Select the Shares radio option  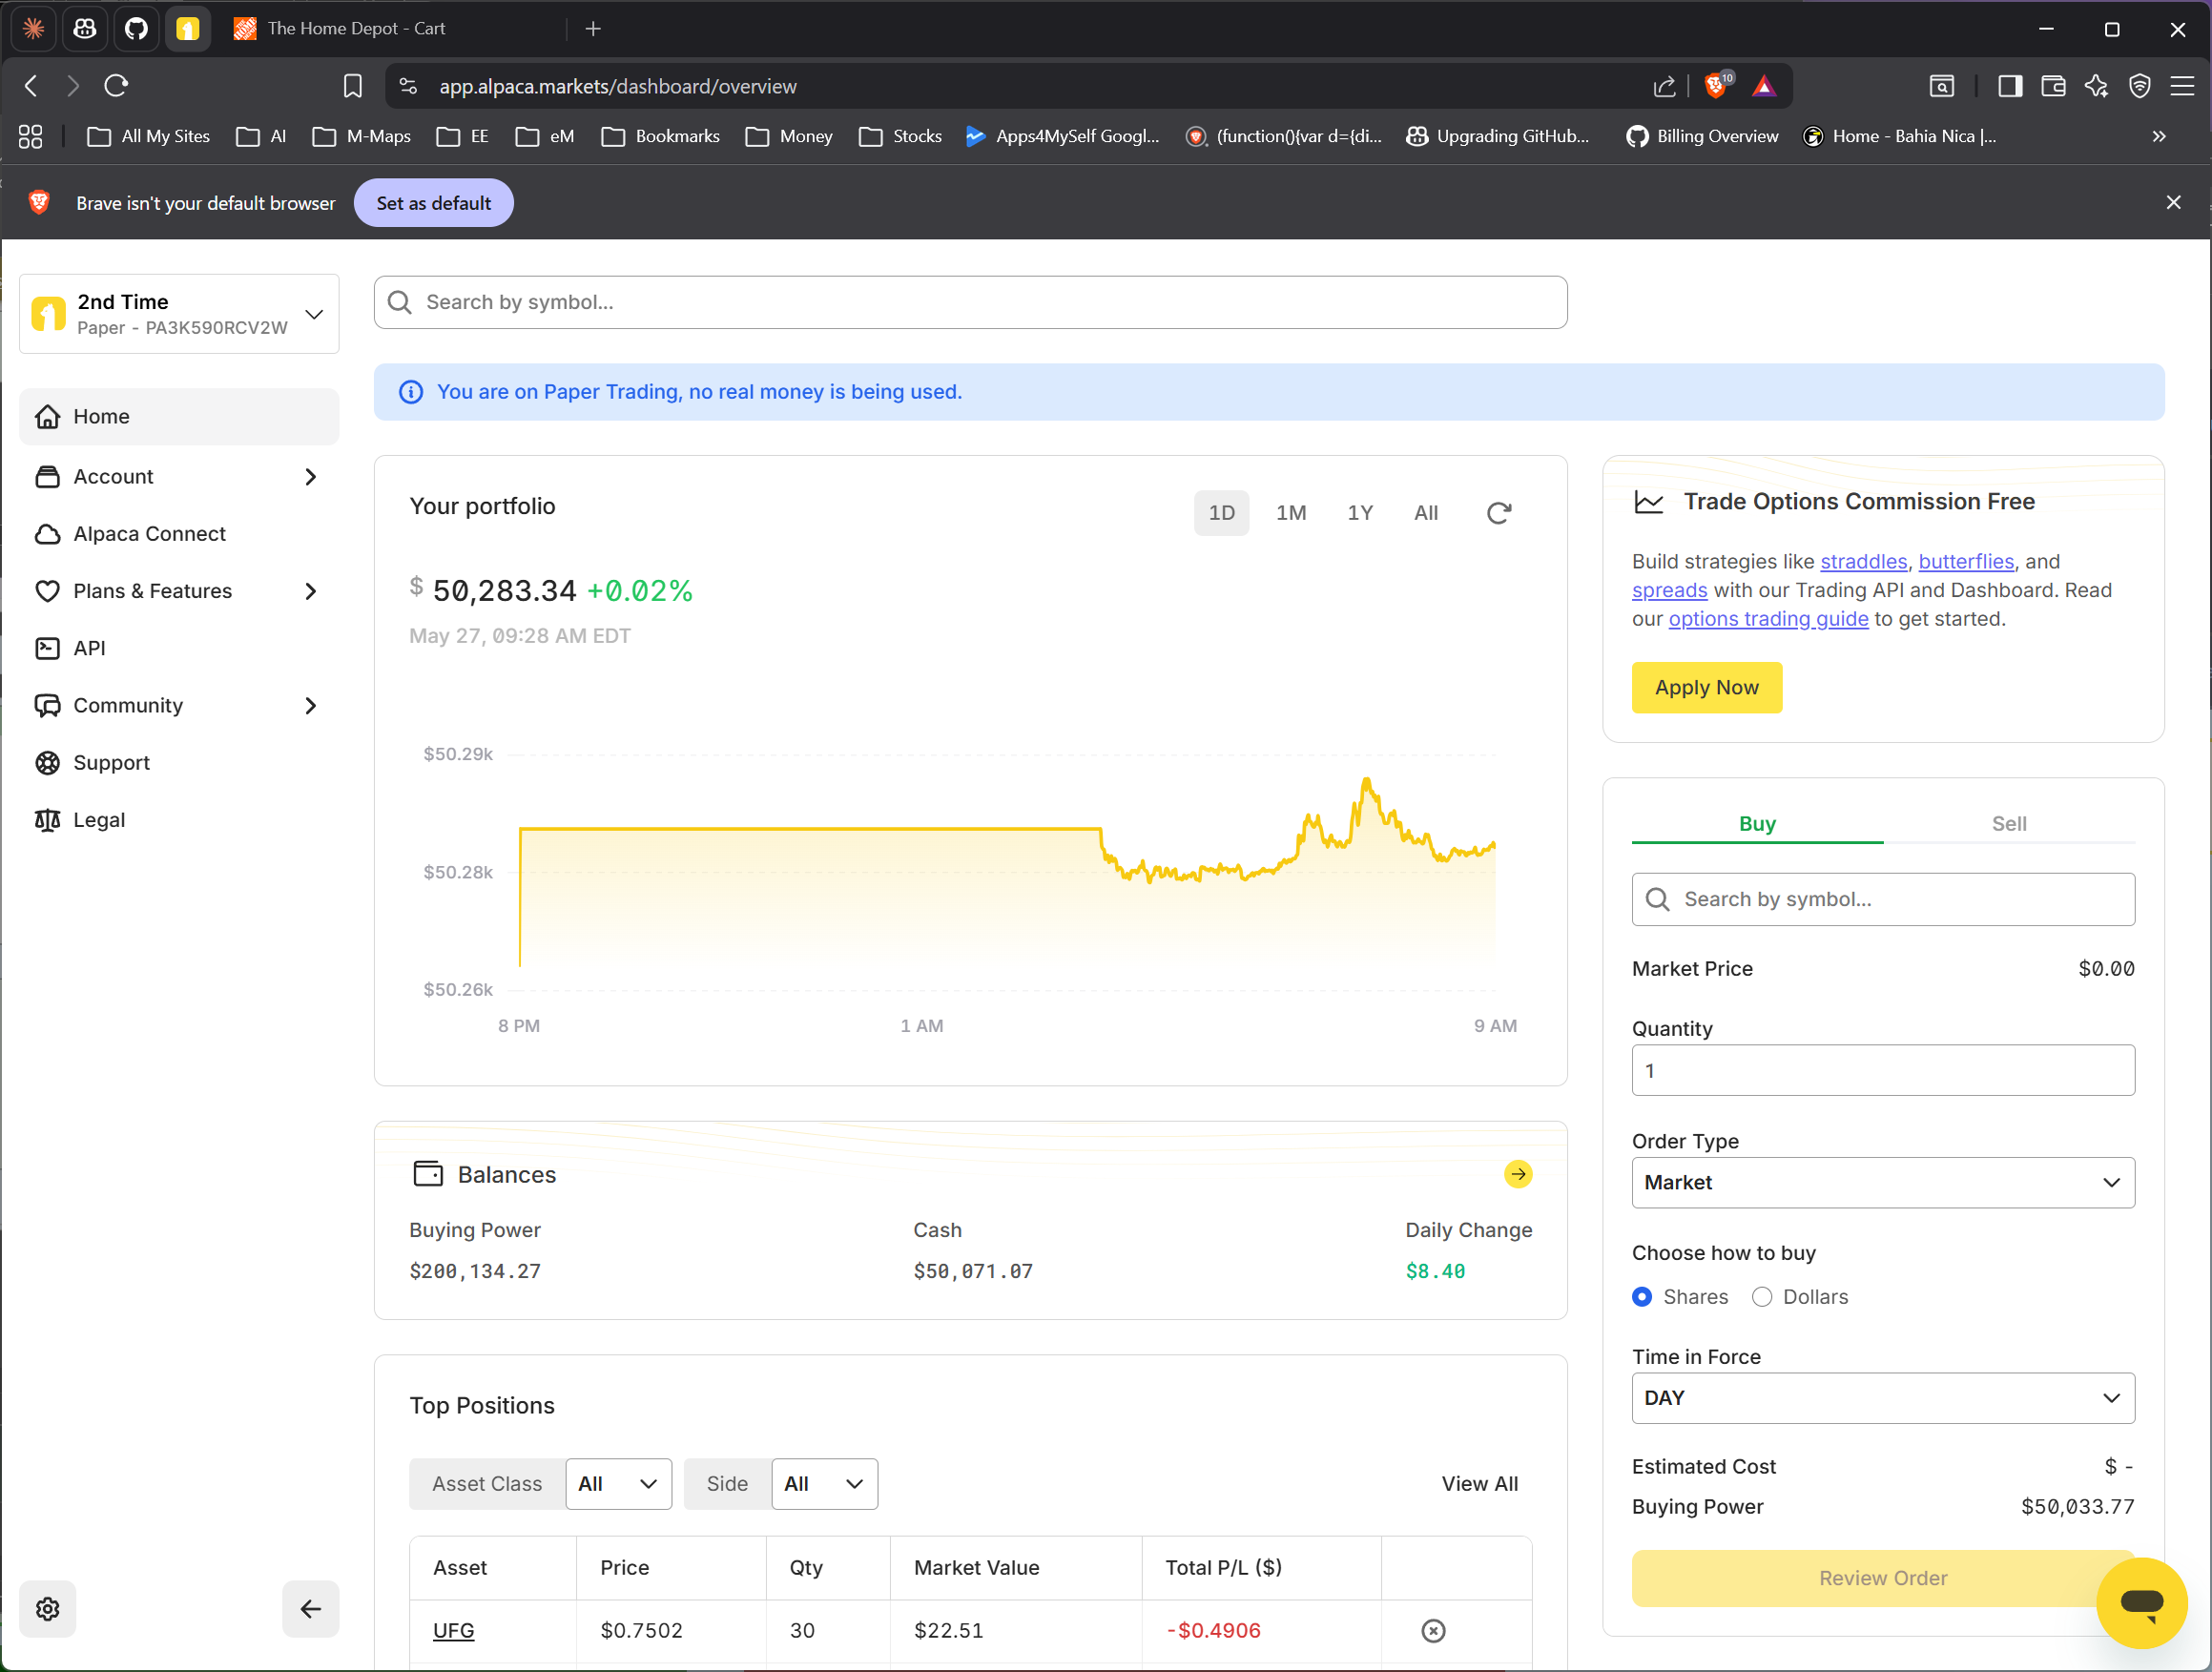pos(1641,1297)
